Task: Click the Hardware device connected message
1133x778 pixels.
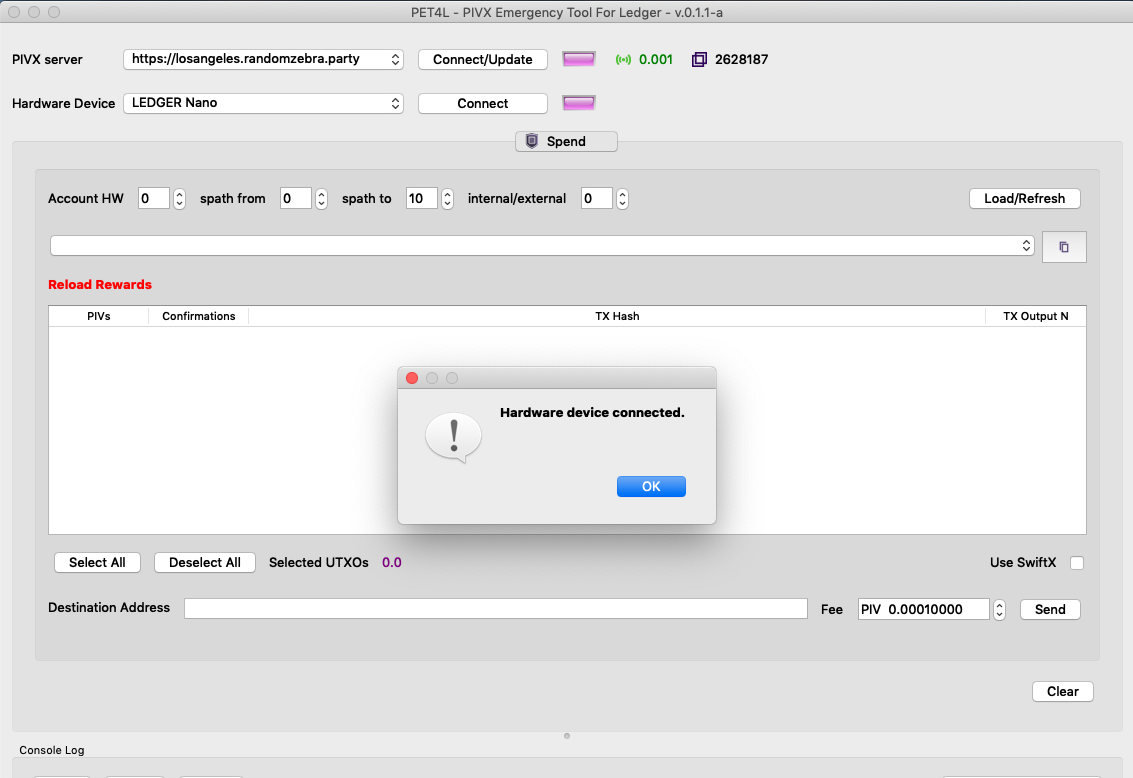Action: (592, 412)
